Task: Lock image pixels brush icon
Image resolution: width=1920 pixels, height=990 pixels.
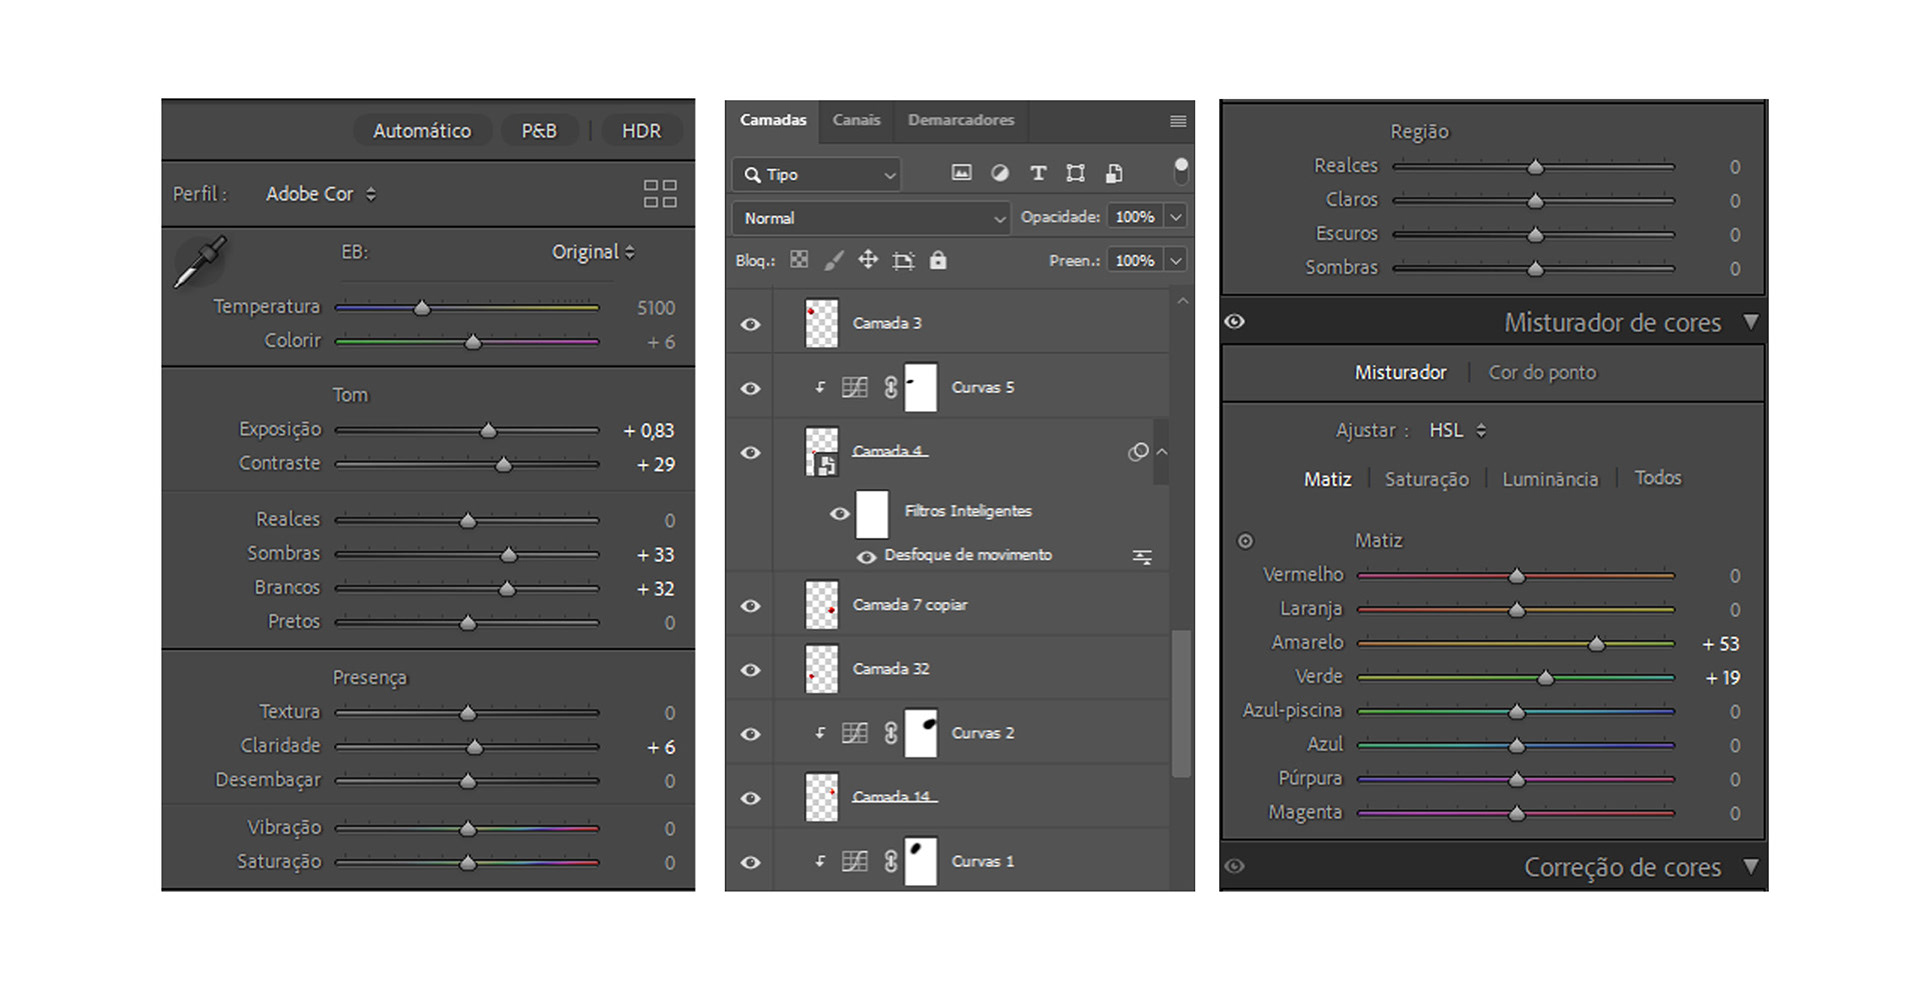Action: click(833, 260)
